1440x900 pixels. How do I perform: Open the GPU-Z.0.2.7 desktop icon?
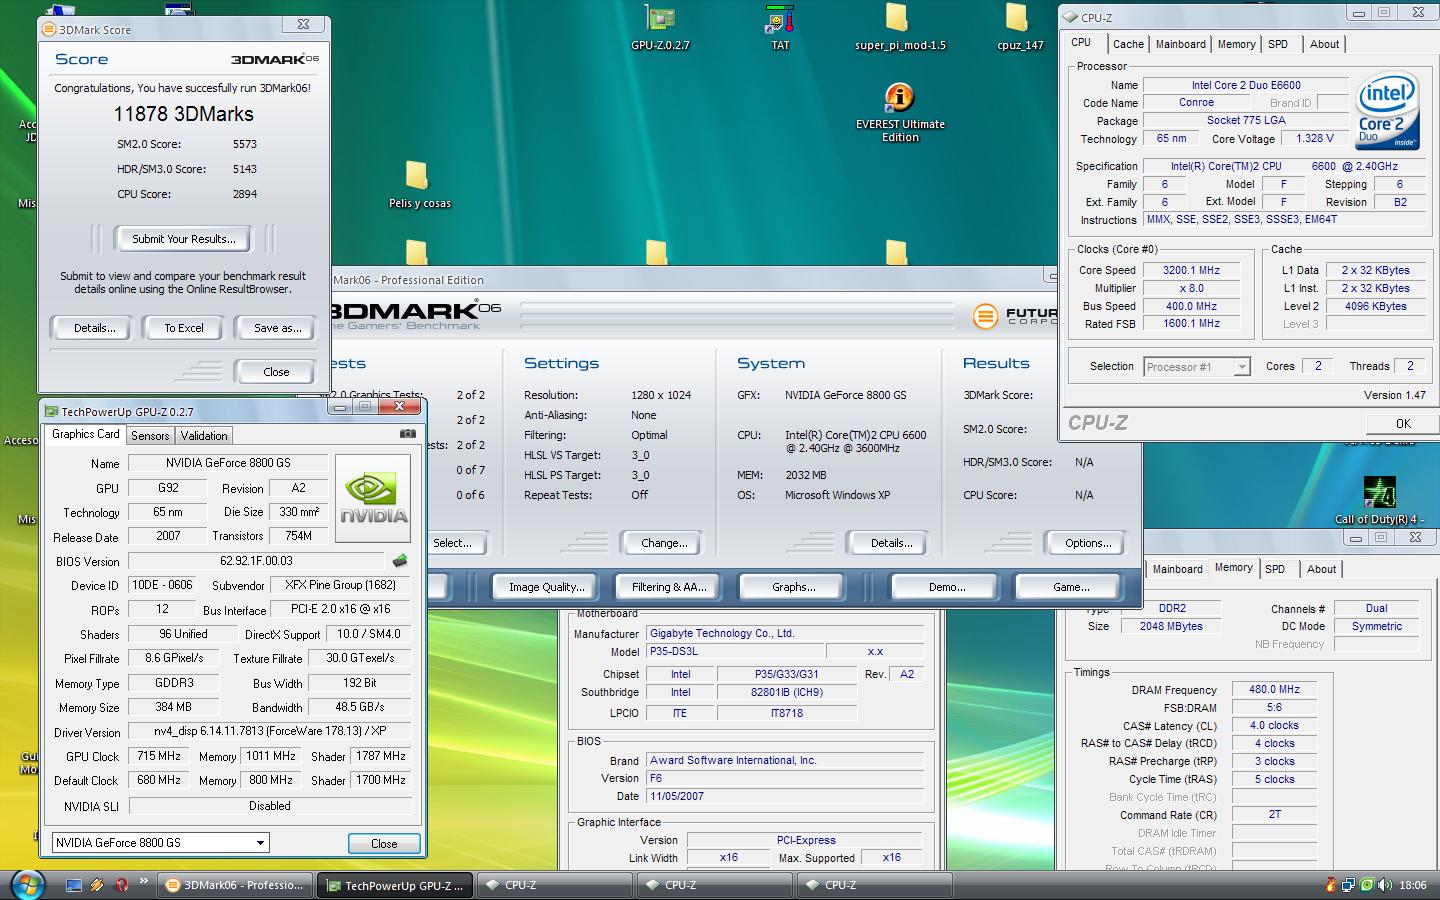[x=660, y=26]
